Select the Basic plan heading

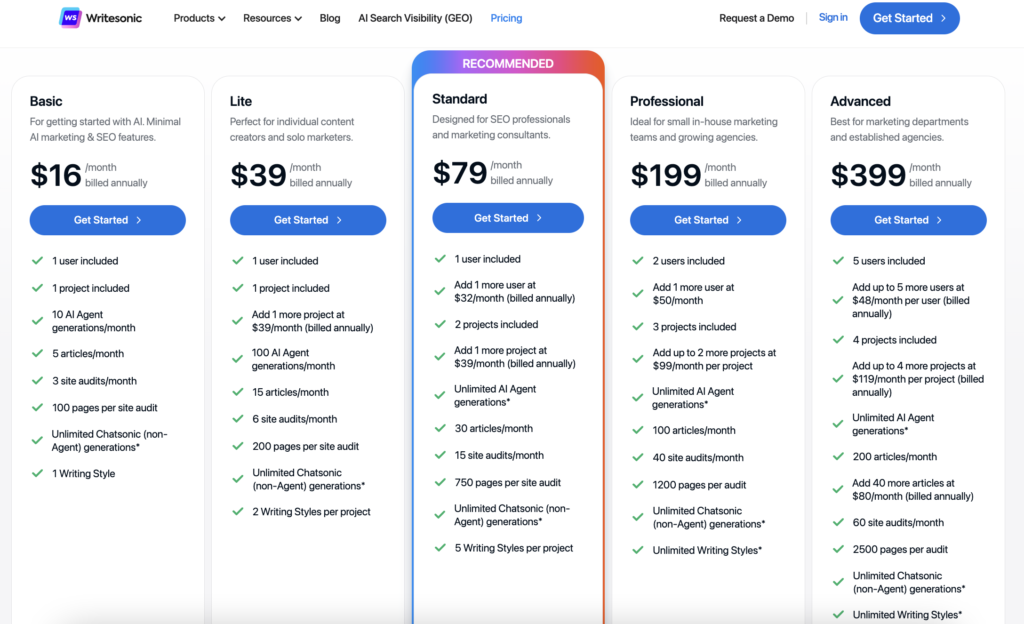[x=46, y=101]
